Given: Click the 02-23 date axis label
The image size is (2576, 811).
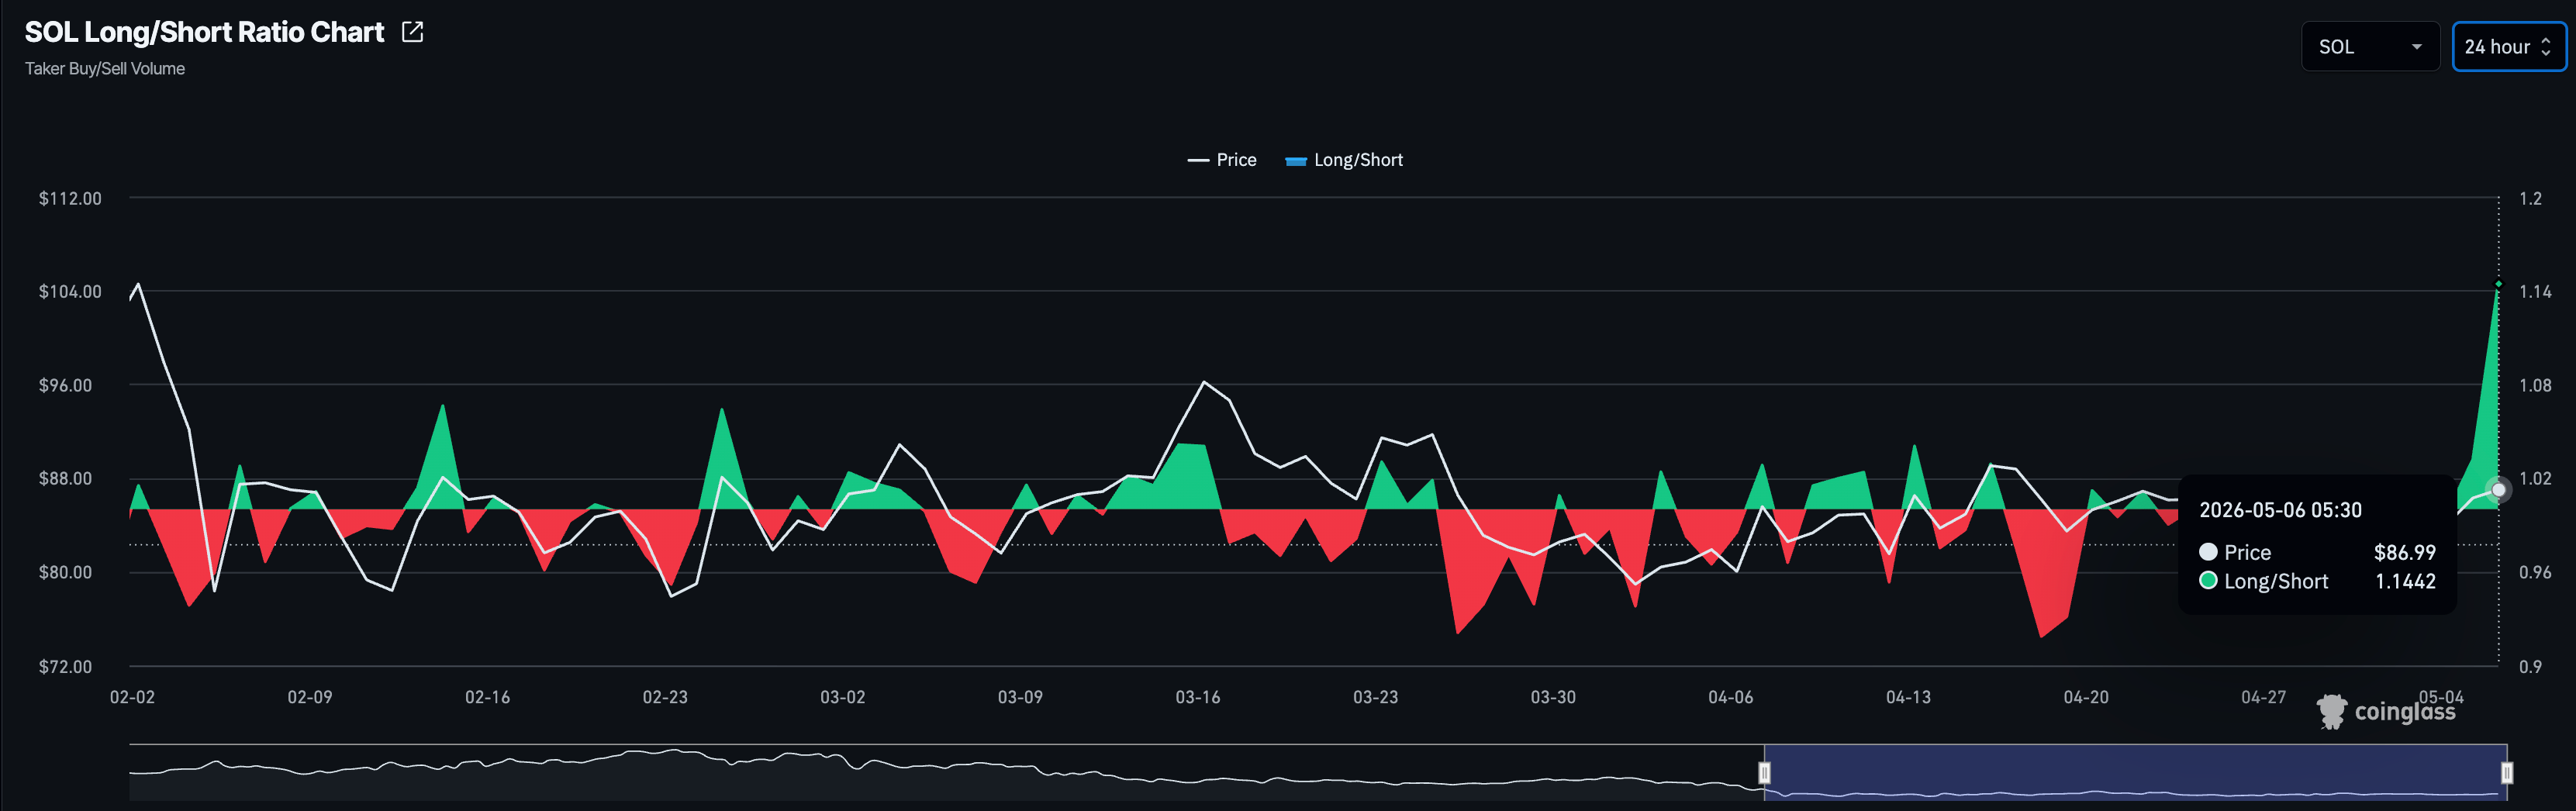Looking at the screenshot, I should 665,697.
